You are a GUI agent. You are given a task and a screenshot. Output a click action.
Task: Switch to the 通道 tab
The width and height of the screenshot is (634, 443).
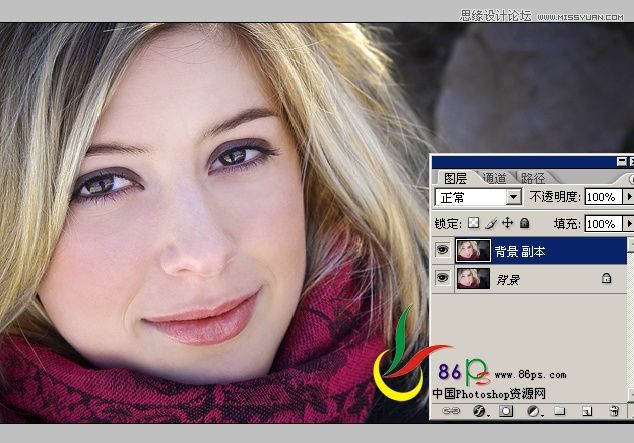click(x=494, y=178)
